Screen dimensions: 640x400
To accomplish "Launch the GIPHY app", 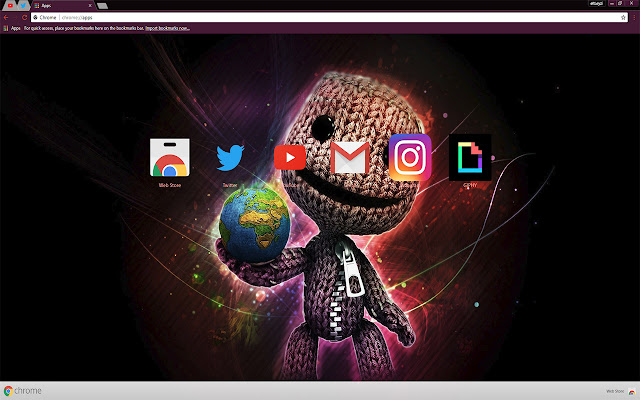I will [470, 157].
